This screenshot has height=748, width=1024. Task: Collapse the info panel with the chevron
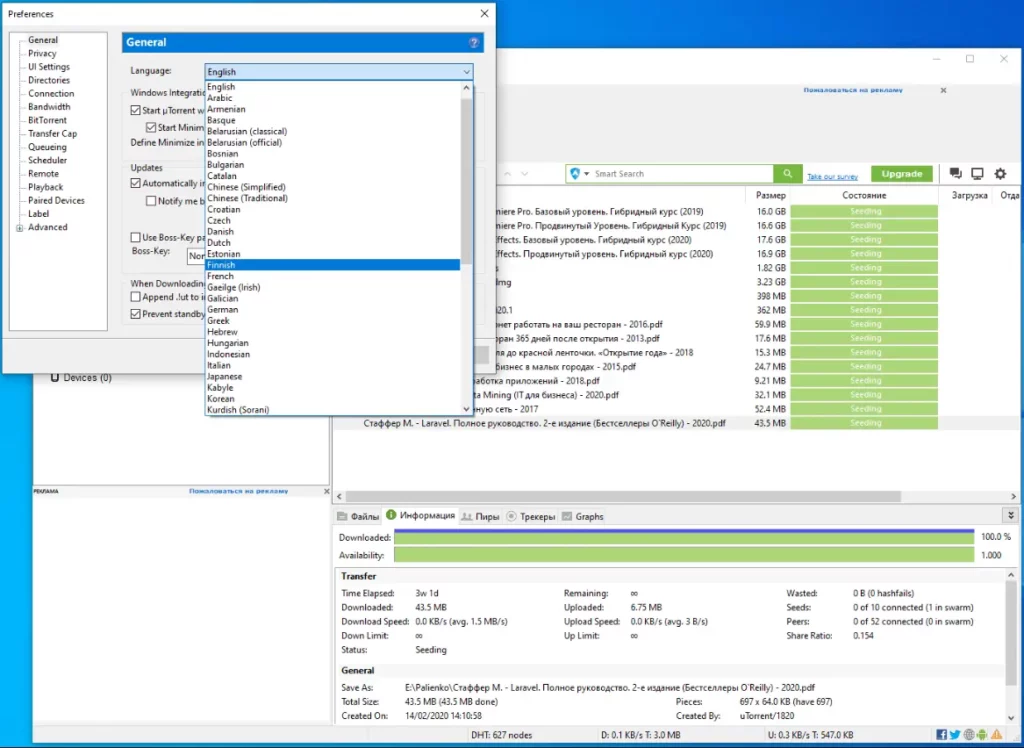(1009, 515)
